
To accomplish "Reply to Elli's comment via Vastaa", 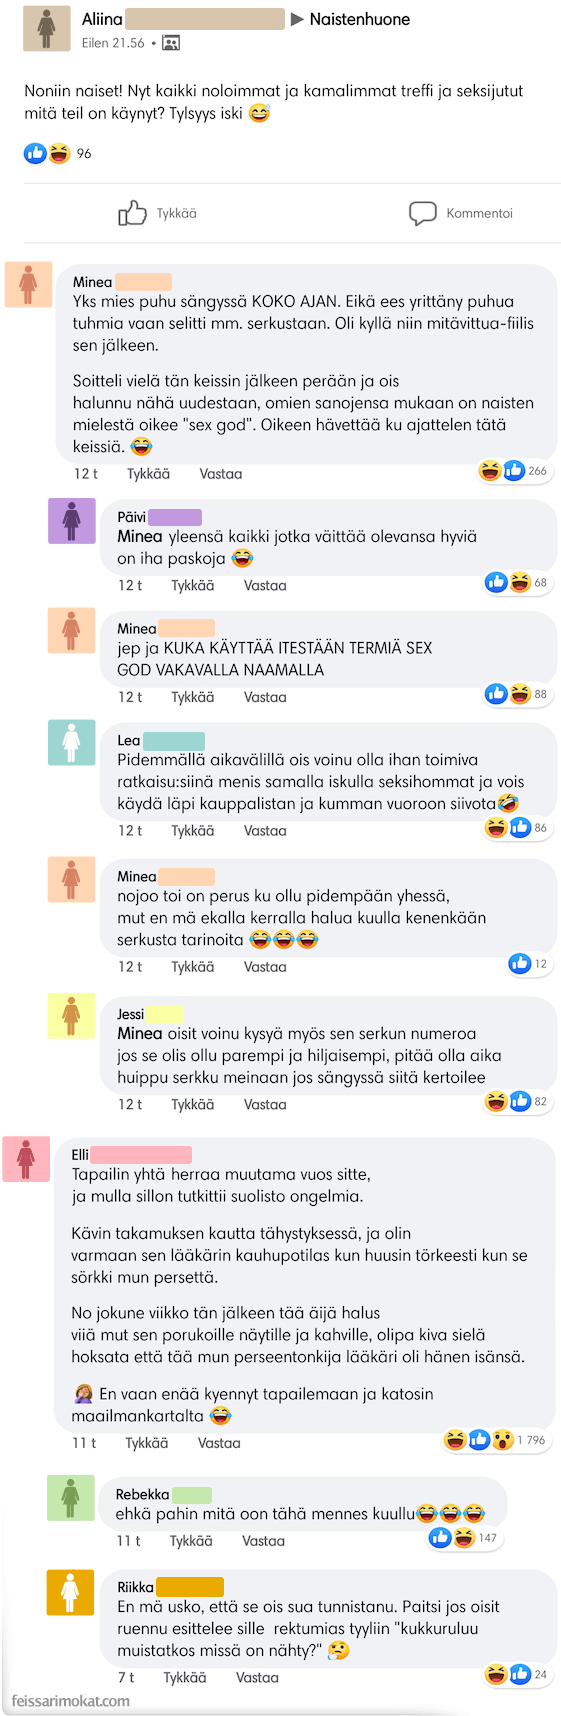I will point(219,1443).
